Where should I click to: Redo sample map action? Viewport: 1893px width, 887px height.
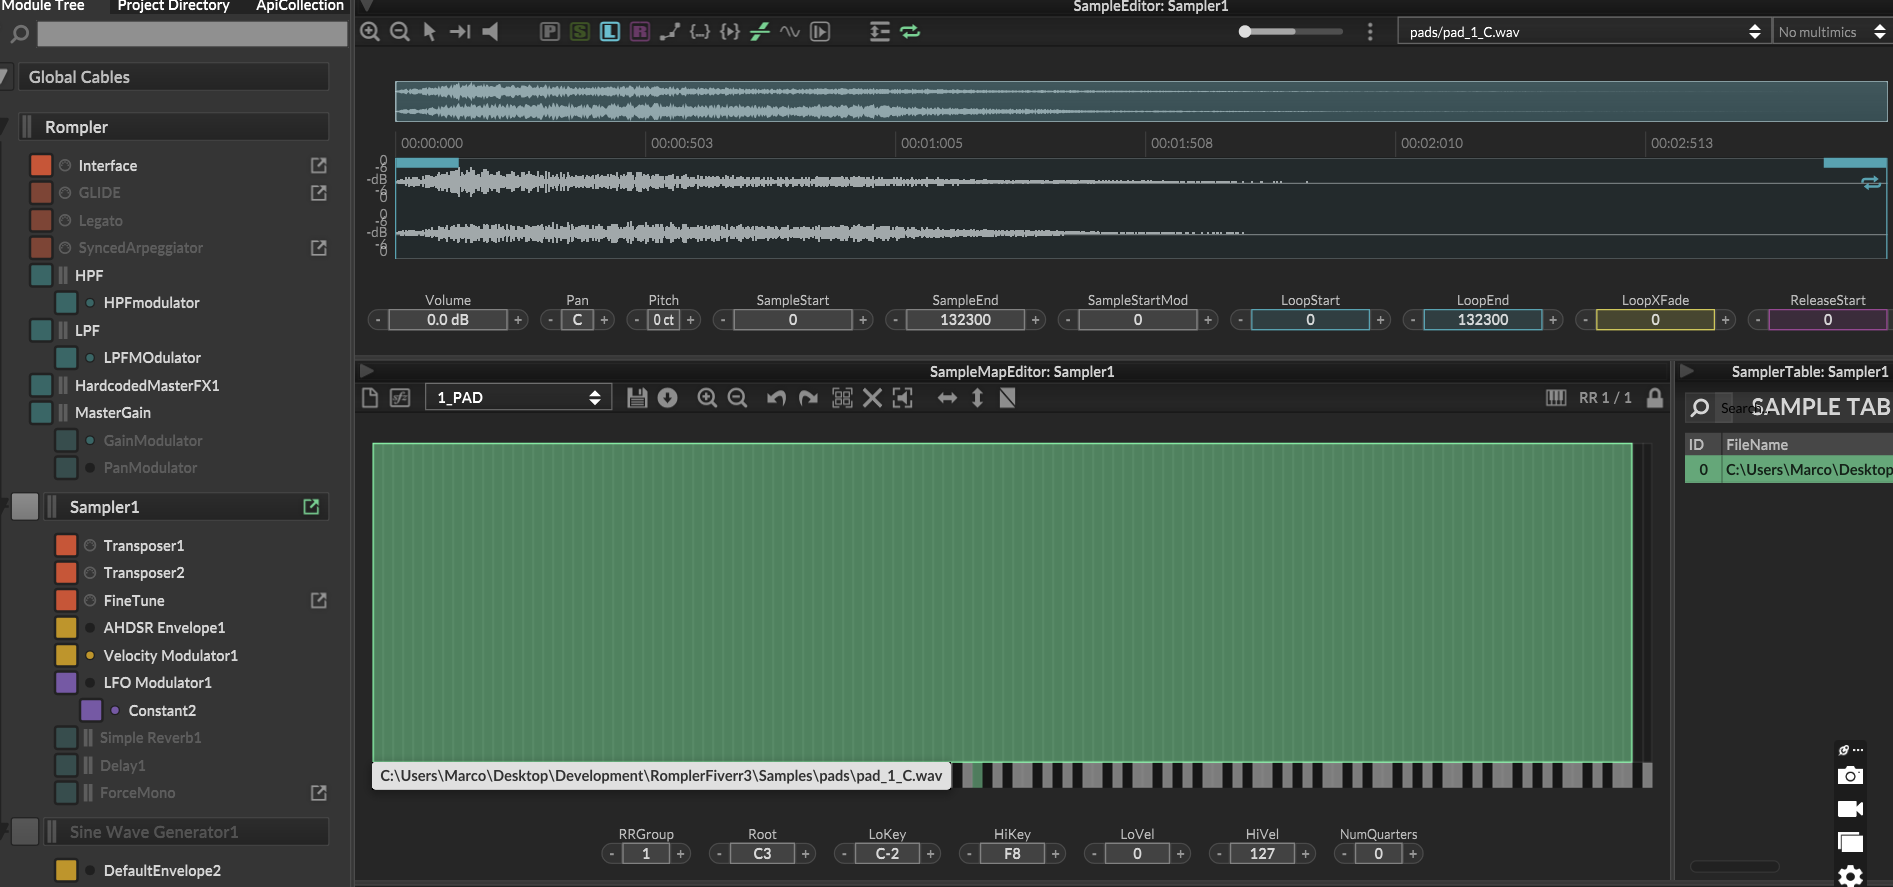(x=808, y=398)
